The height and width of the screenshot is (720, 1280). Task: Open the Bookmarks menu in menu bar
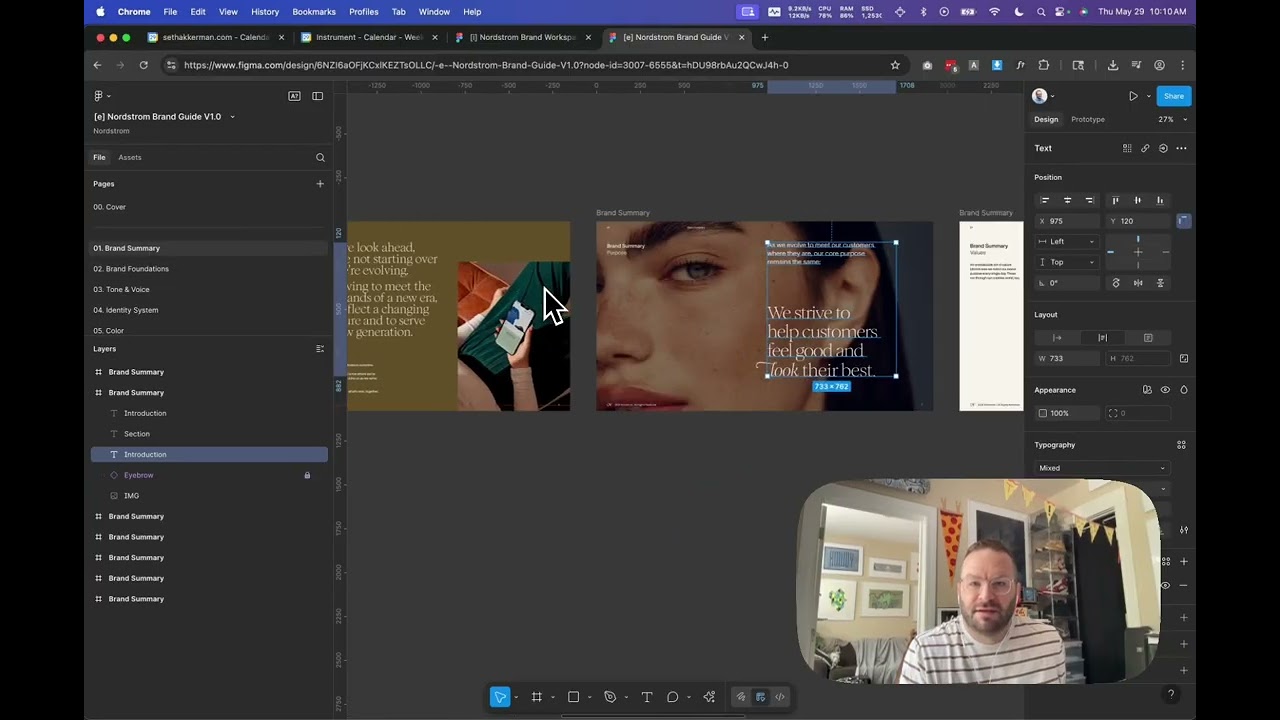pyautogui.click(x=314, y=12)
